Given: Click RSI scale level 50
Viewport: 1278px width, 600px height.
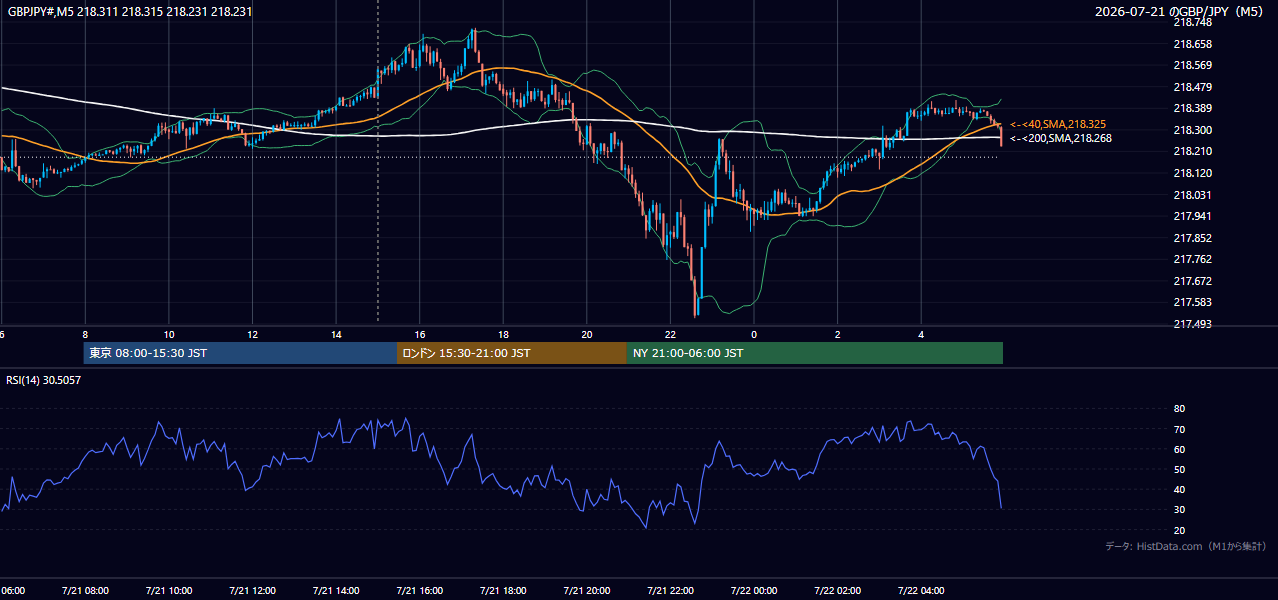Looking at the screenshot, I should pos(1179,469).
